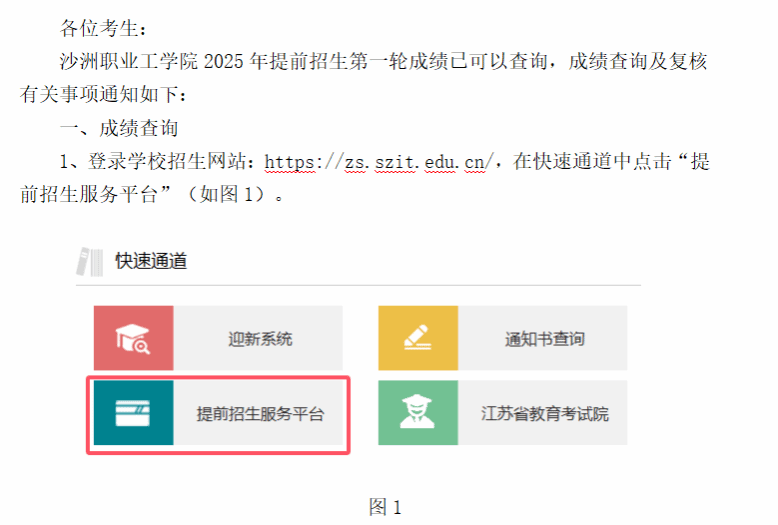Click the gray books icon beside 快速通道
Image resolution: width=778 pixels, height=525 pixels.
click(90, 262)
